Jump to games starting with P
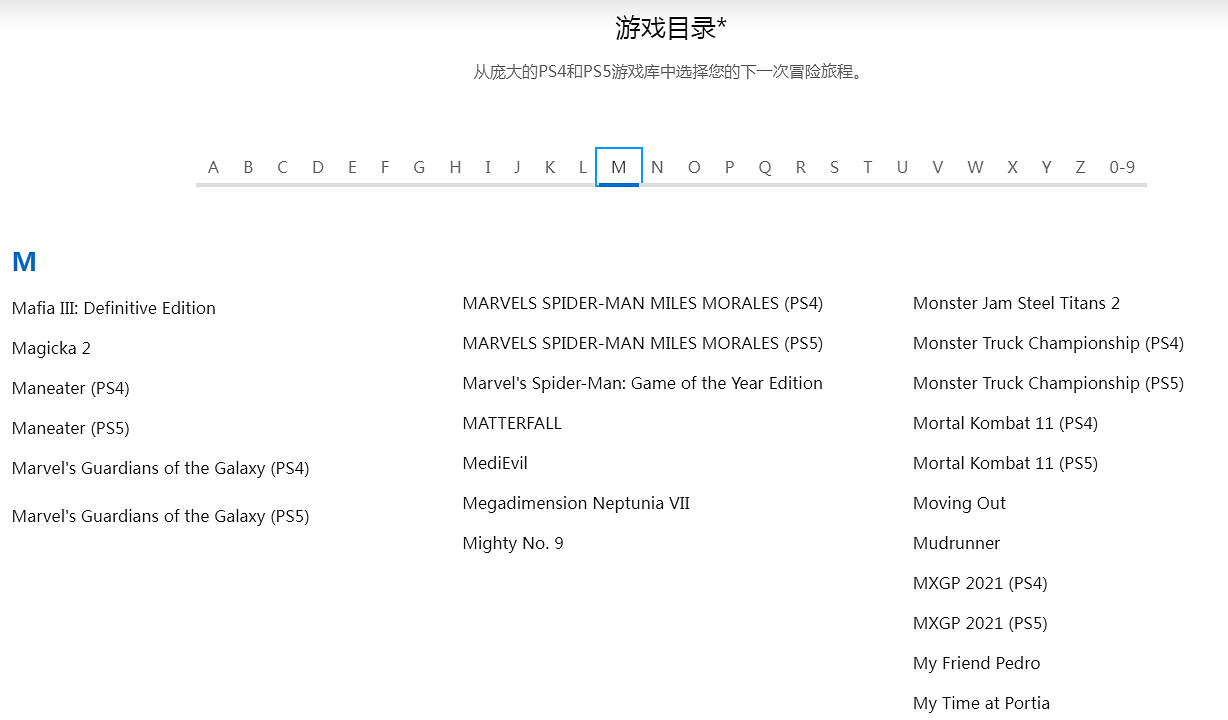Viewport: 1228px width, 720px height. tap(729, 167)
